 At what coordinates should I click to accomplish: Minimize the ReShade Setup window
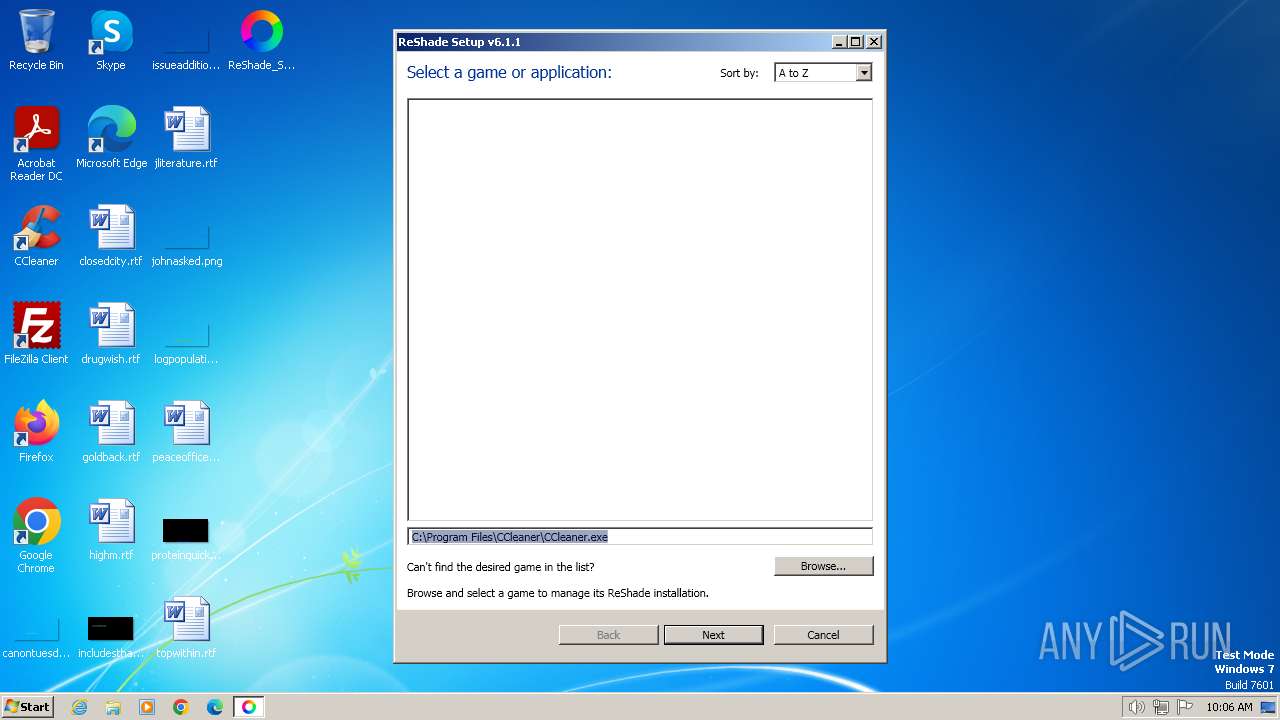(840, 42)
